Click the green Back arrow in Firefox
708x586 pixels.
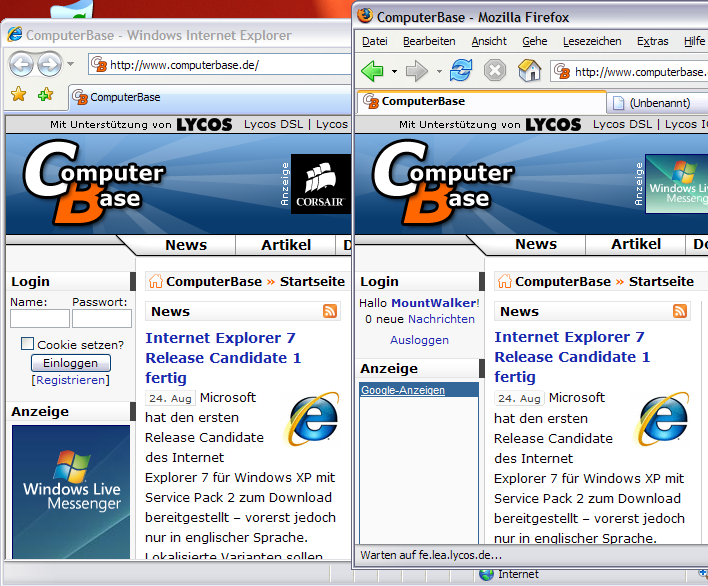(372, 71)
